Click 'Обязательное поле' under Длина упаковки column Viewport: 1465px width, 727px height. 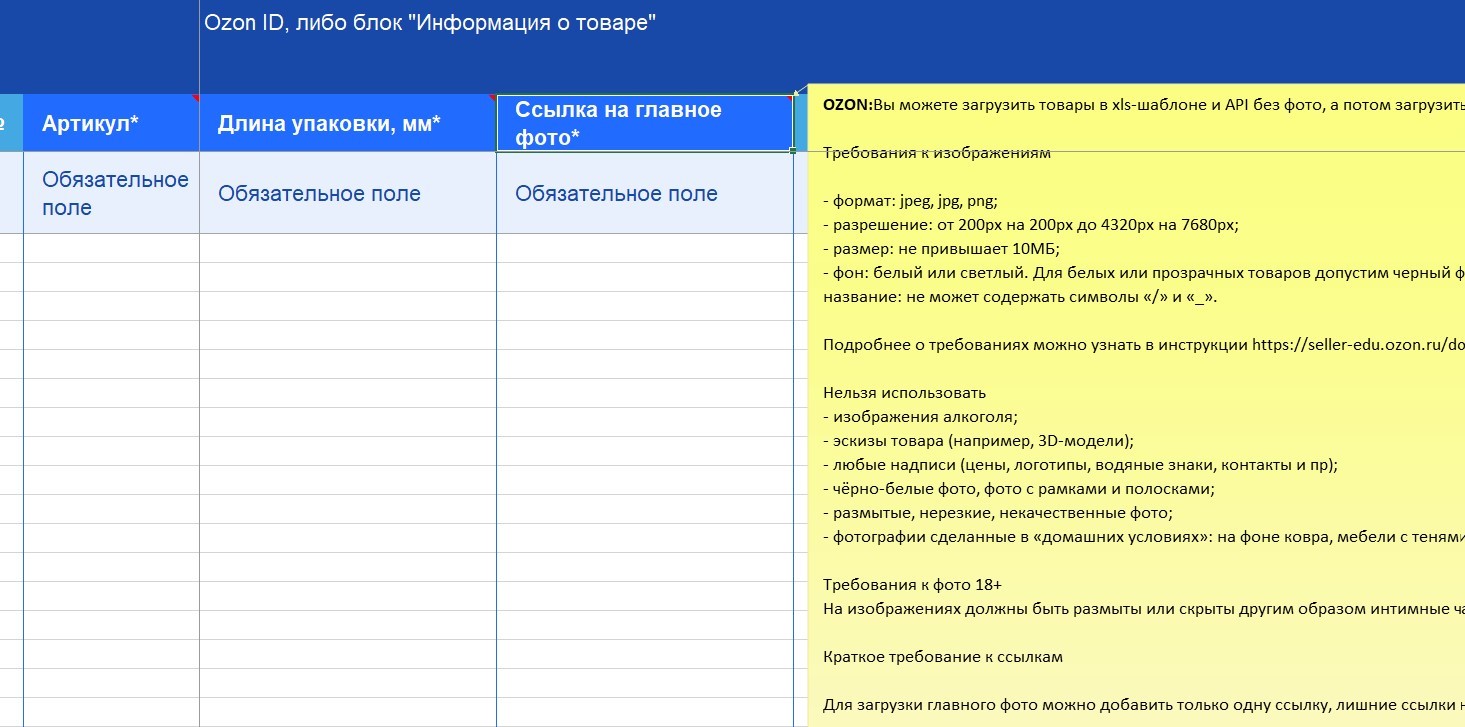348,193
